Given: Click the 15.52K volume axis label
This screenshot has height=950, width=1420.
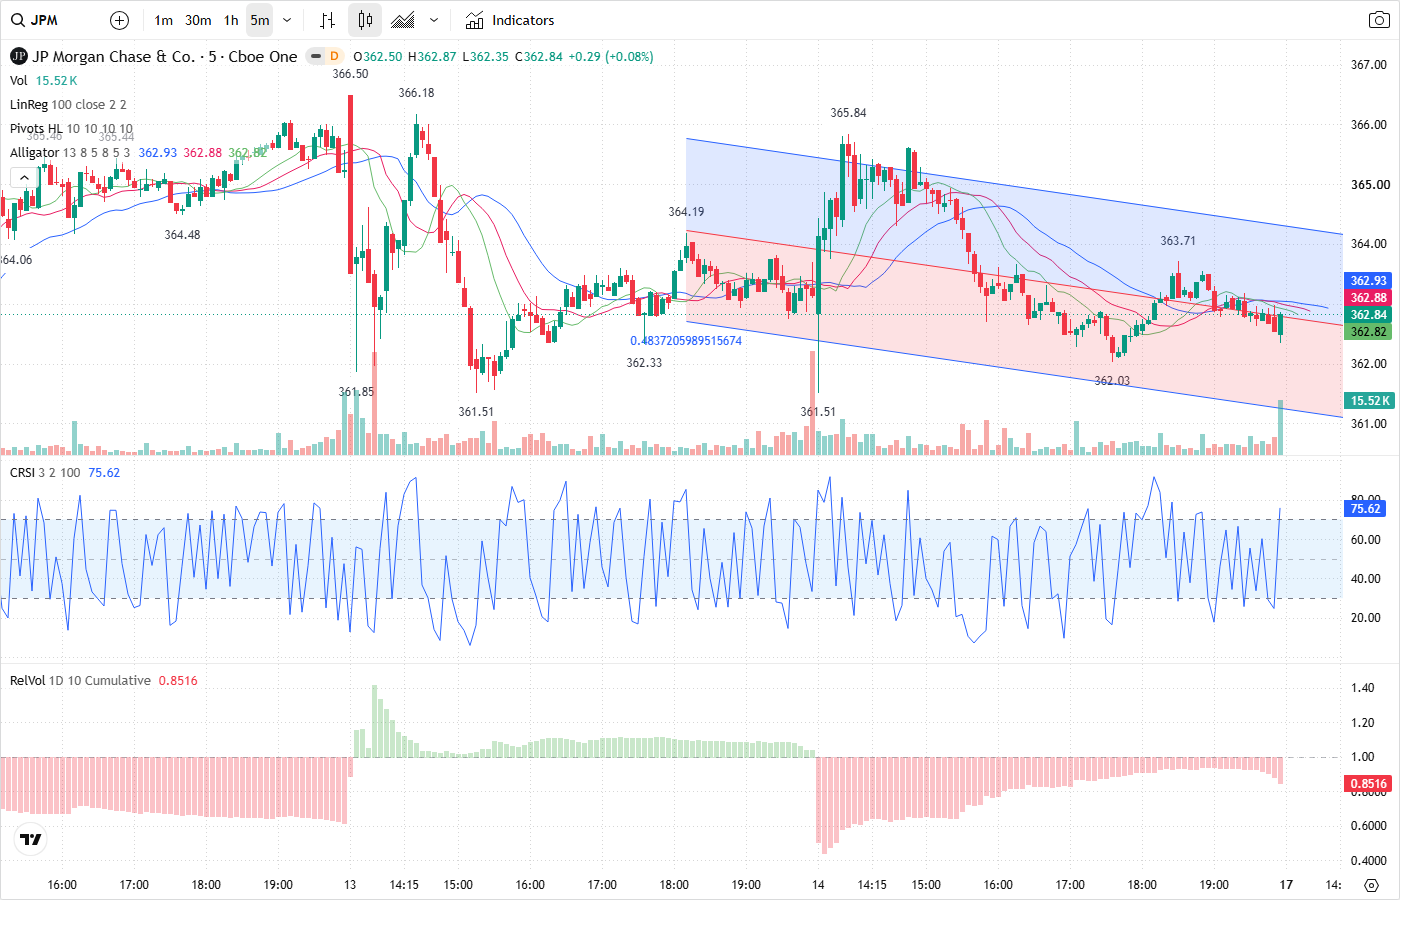Looking at the screenshot, I should 1369,401.
